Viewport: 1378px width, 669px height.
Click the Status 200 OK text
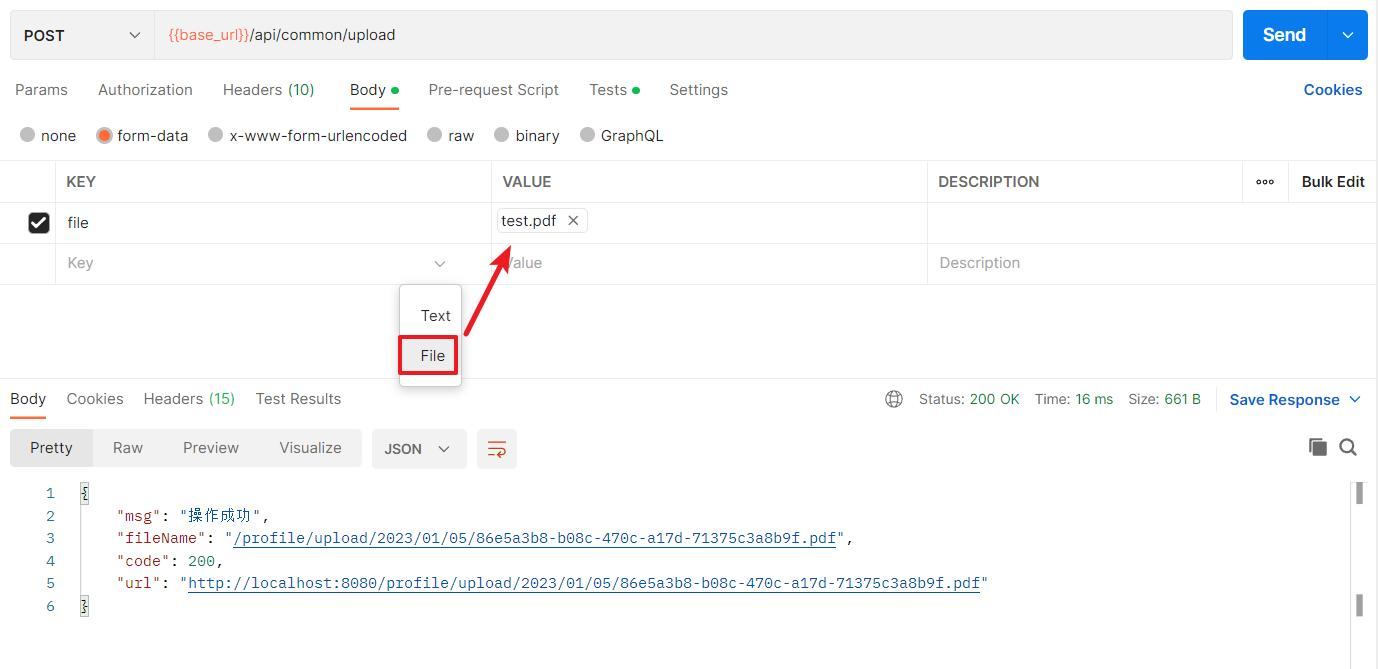coord(969,399)
